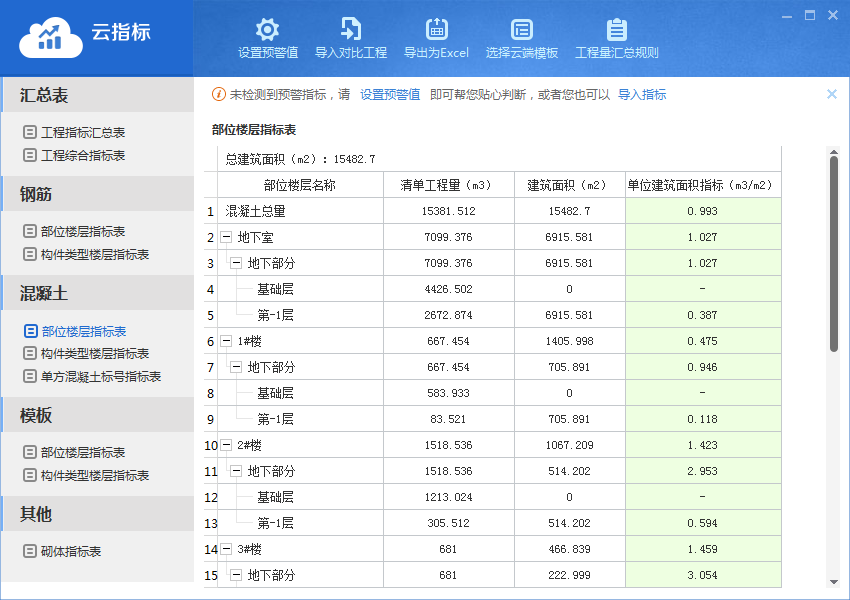
Task: Click cell value 1213.024
Action: click(448, 497)
